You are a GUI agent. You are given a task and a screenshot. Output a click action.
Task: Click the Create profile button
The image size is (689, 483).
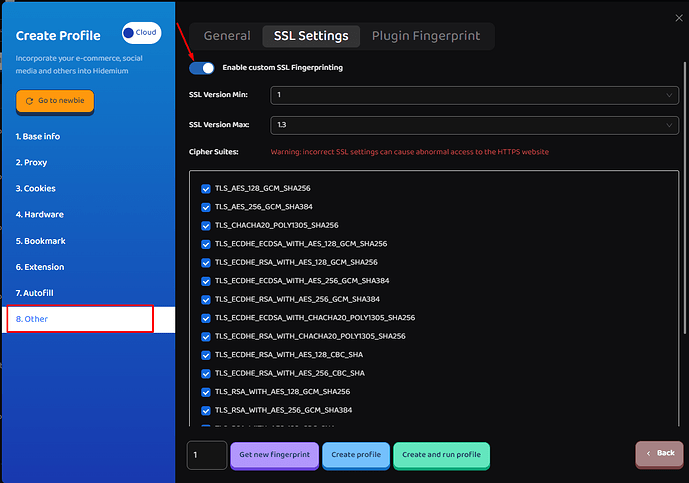[x=356, y=455]
